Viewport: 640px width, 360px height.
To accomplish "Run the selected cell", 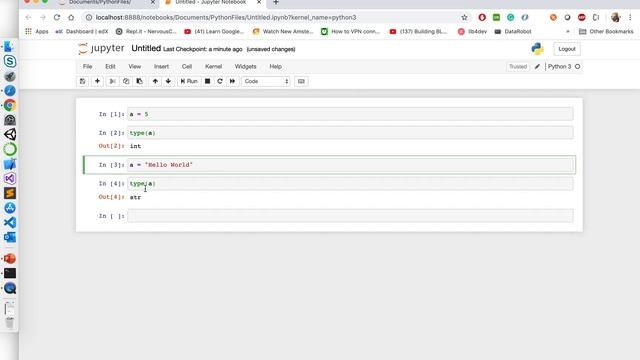I will (x=189, y=81).
